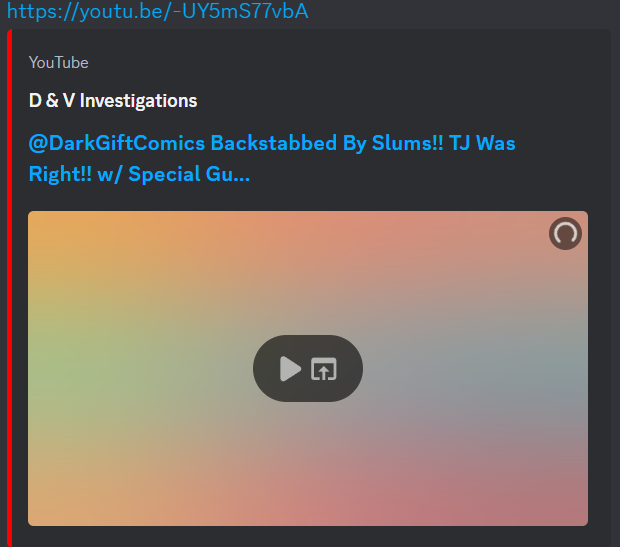Launch external player via arrow-box icon

(x=323, y=369)
